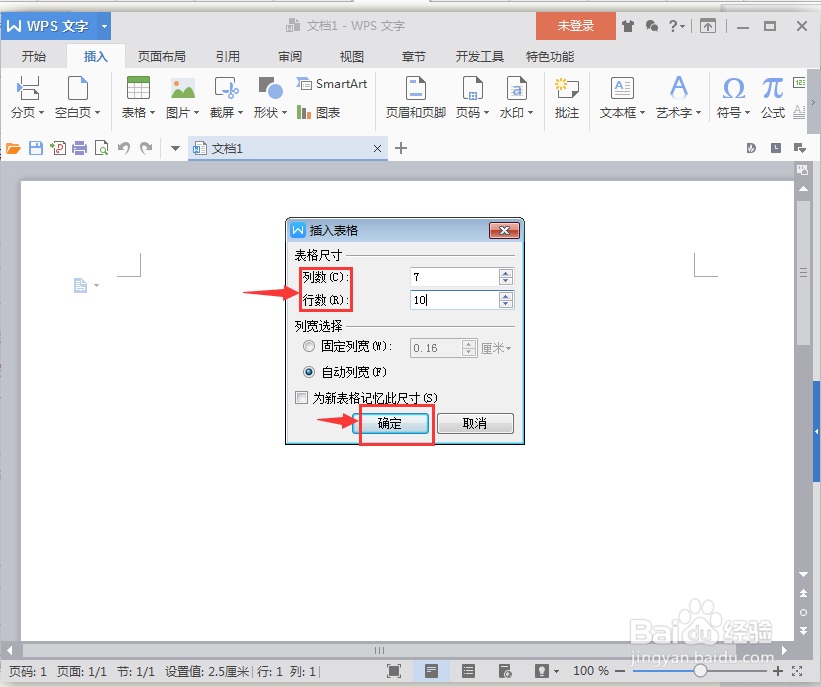Insert a blank page (空白页) icon

click(x=77, y=88)
